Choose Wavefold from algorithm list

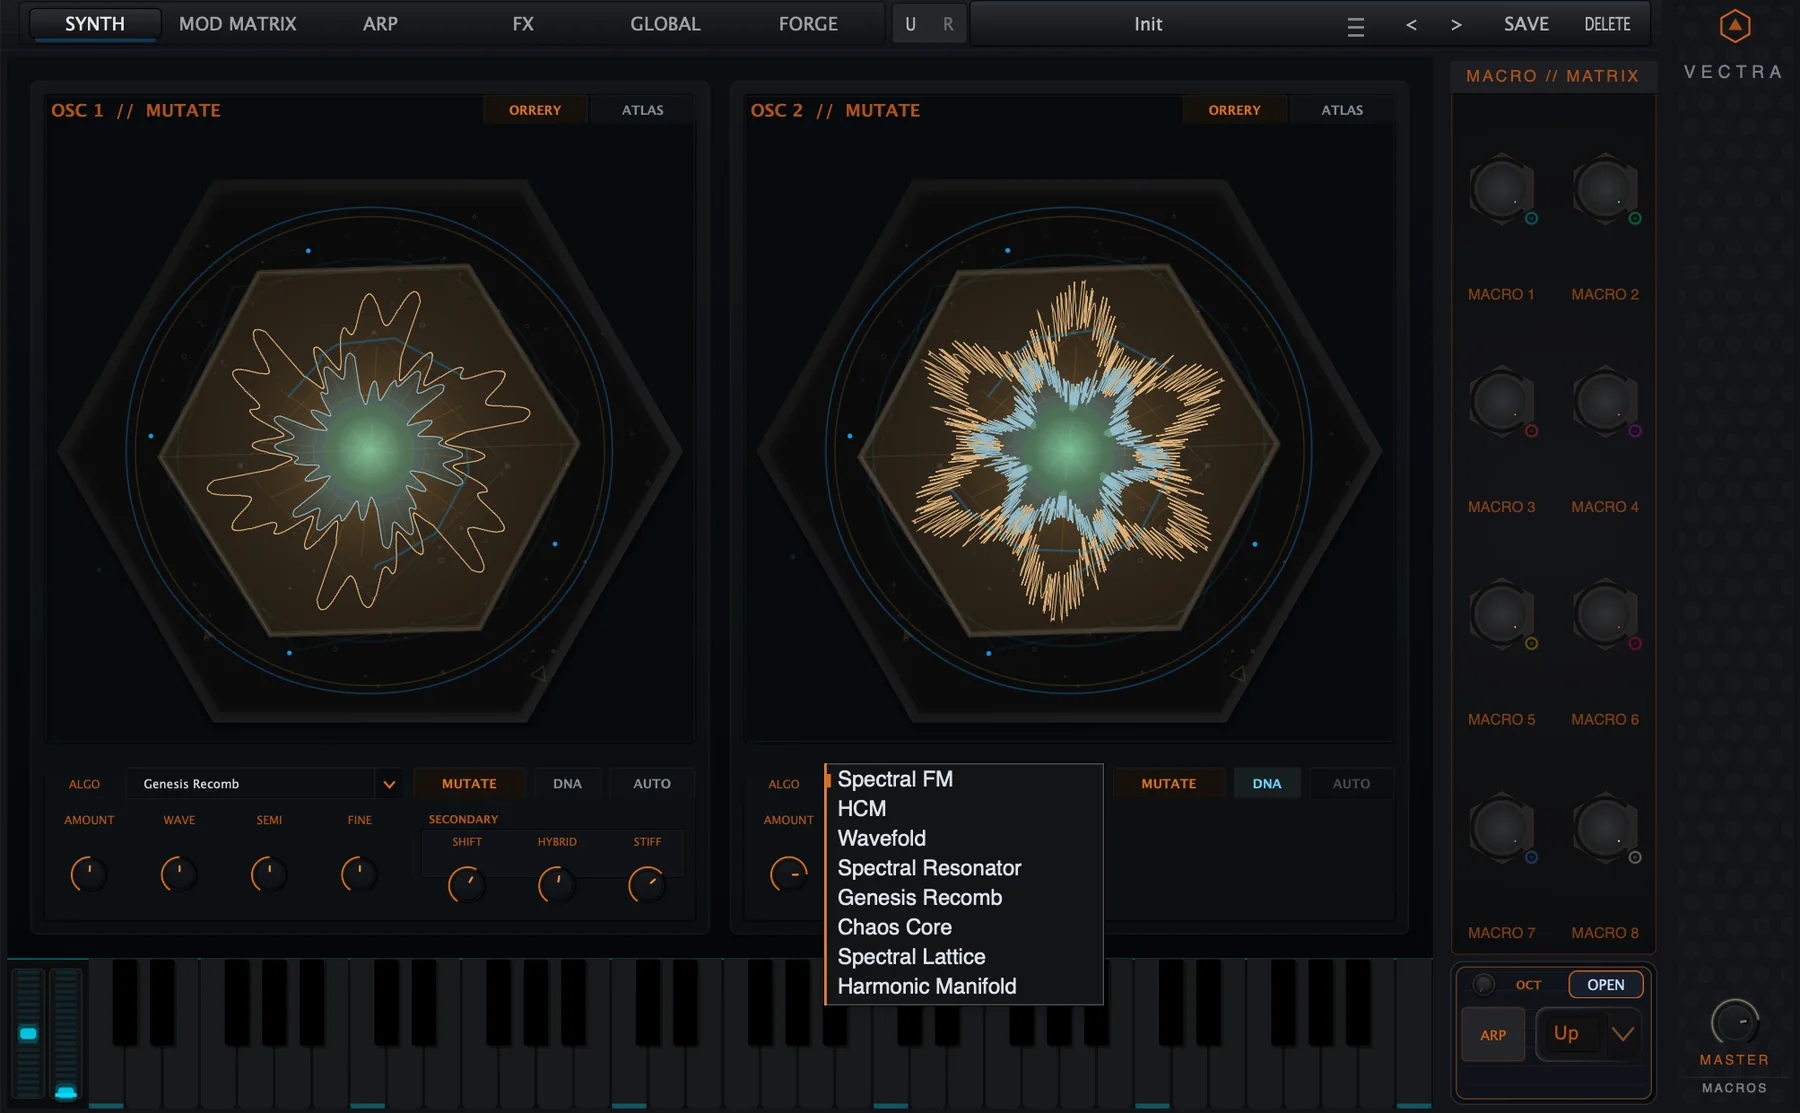pos(964,838)
